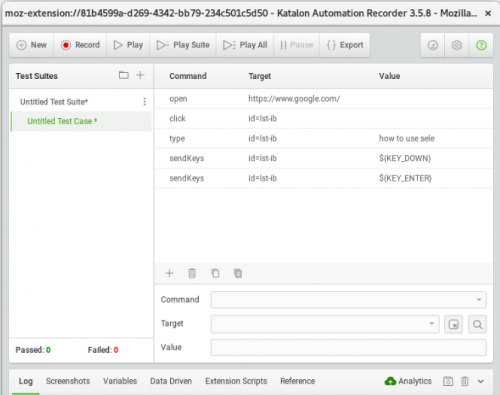Select the type command row

(323, 138)
